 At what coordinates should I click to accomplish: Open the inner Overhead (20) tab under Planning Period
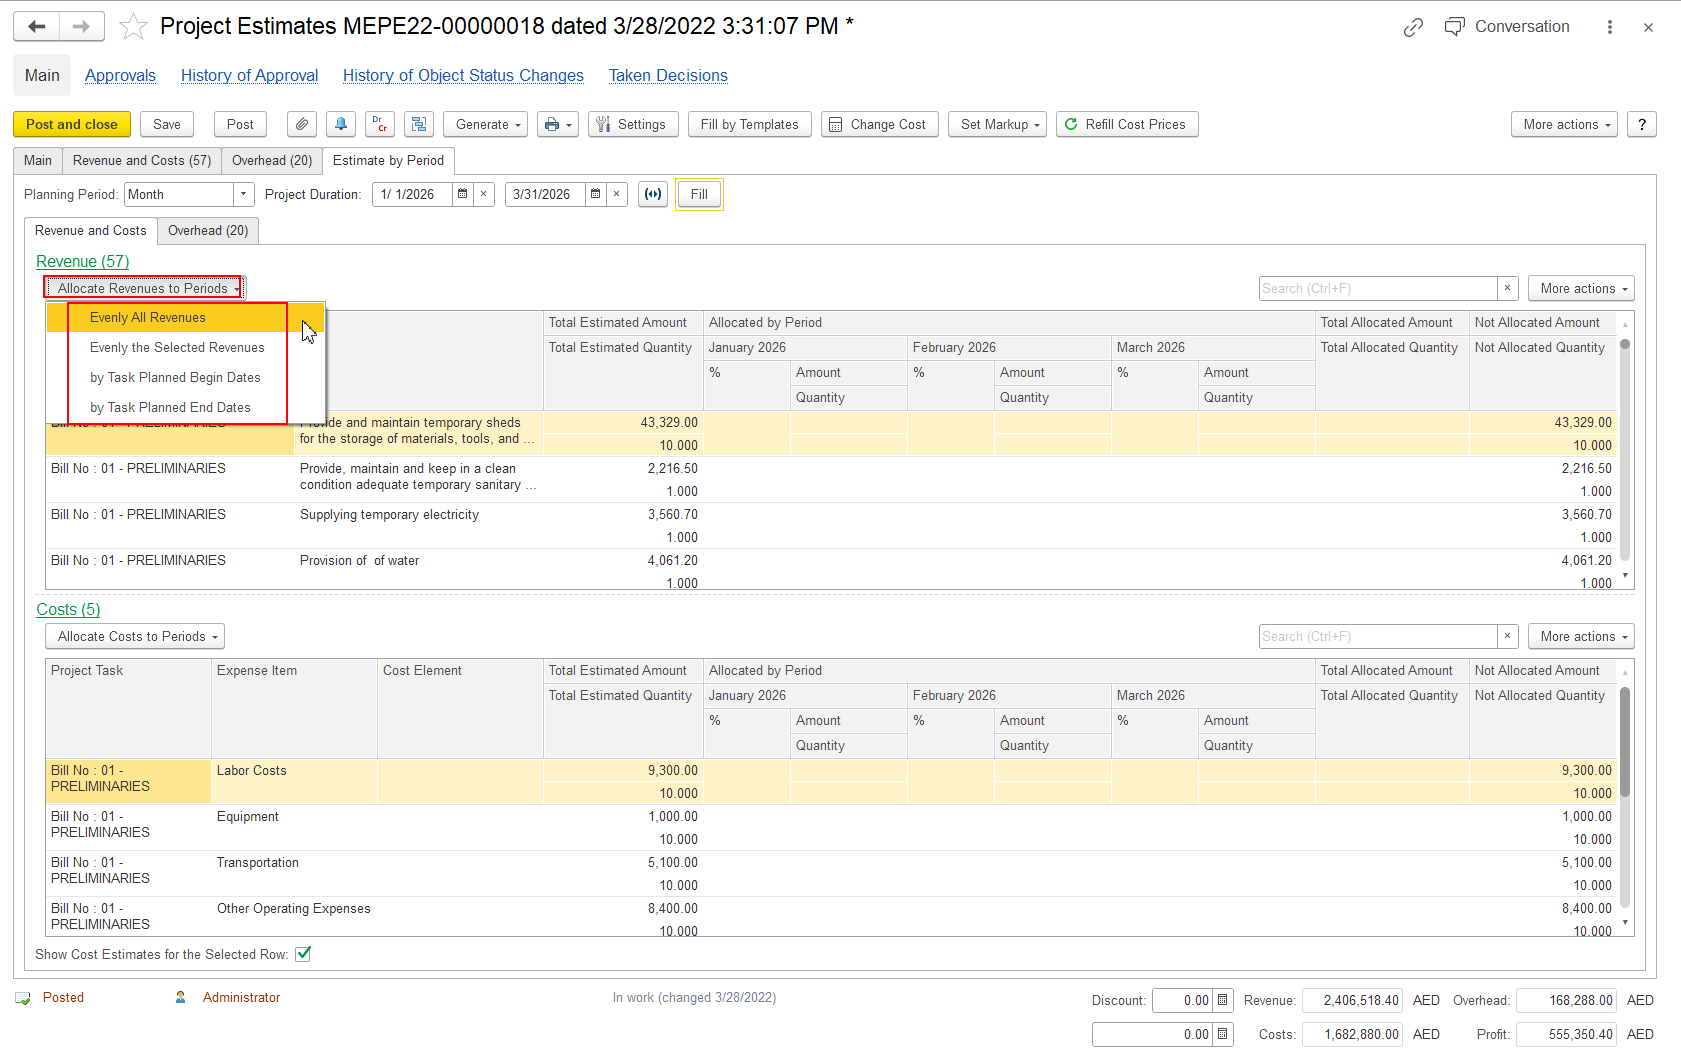[x=208, y=230]
